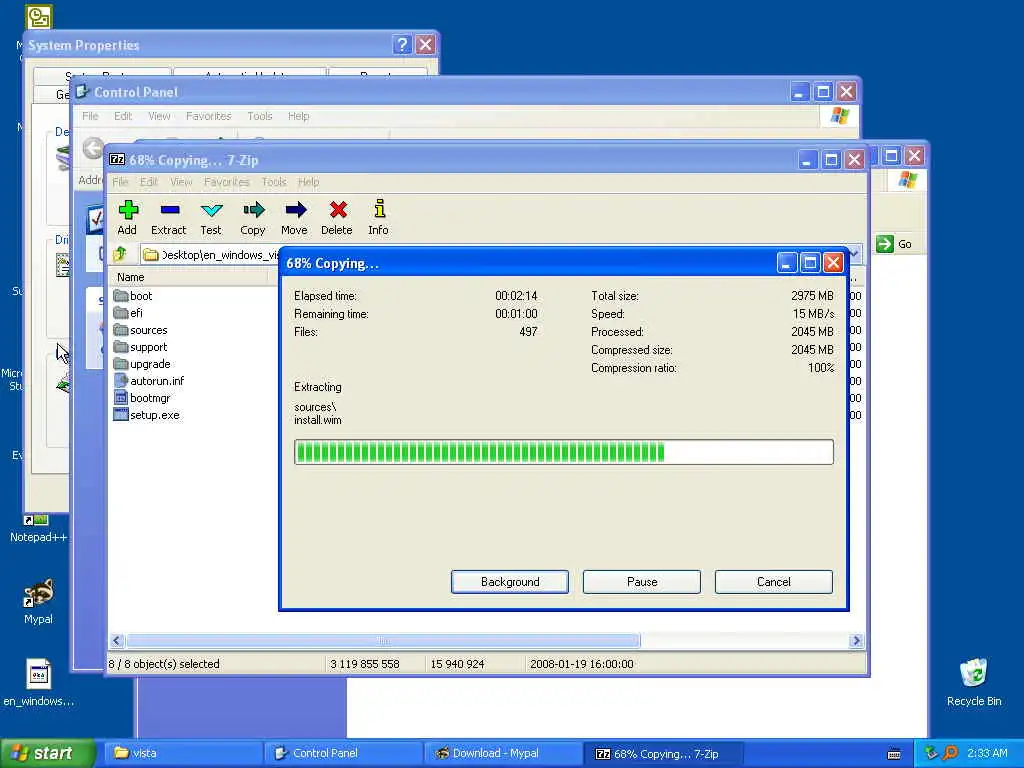Click the Back arrow in Control Panel window

(x=93, y=149)
